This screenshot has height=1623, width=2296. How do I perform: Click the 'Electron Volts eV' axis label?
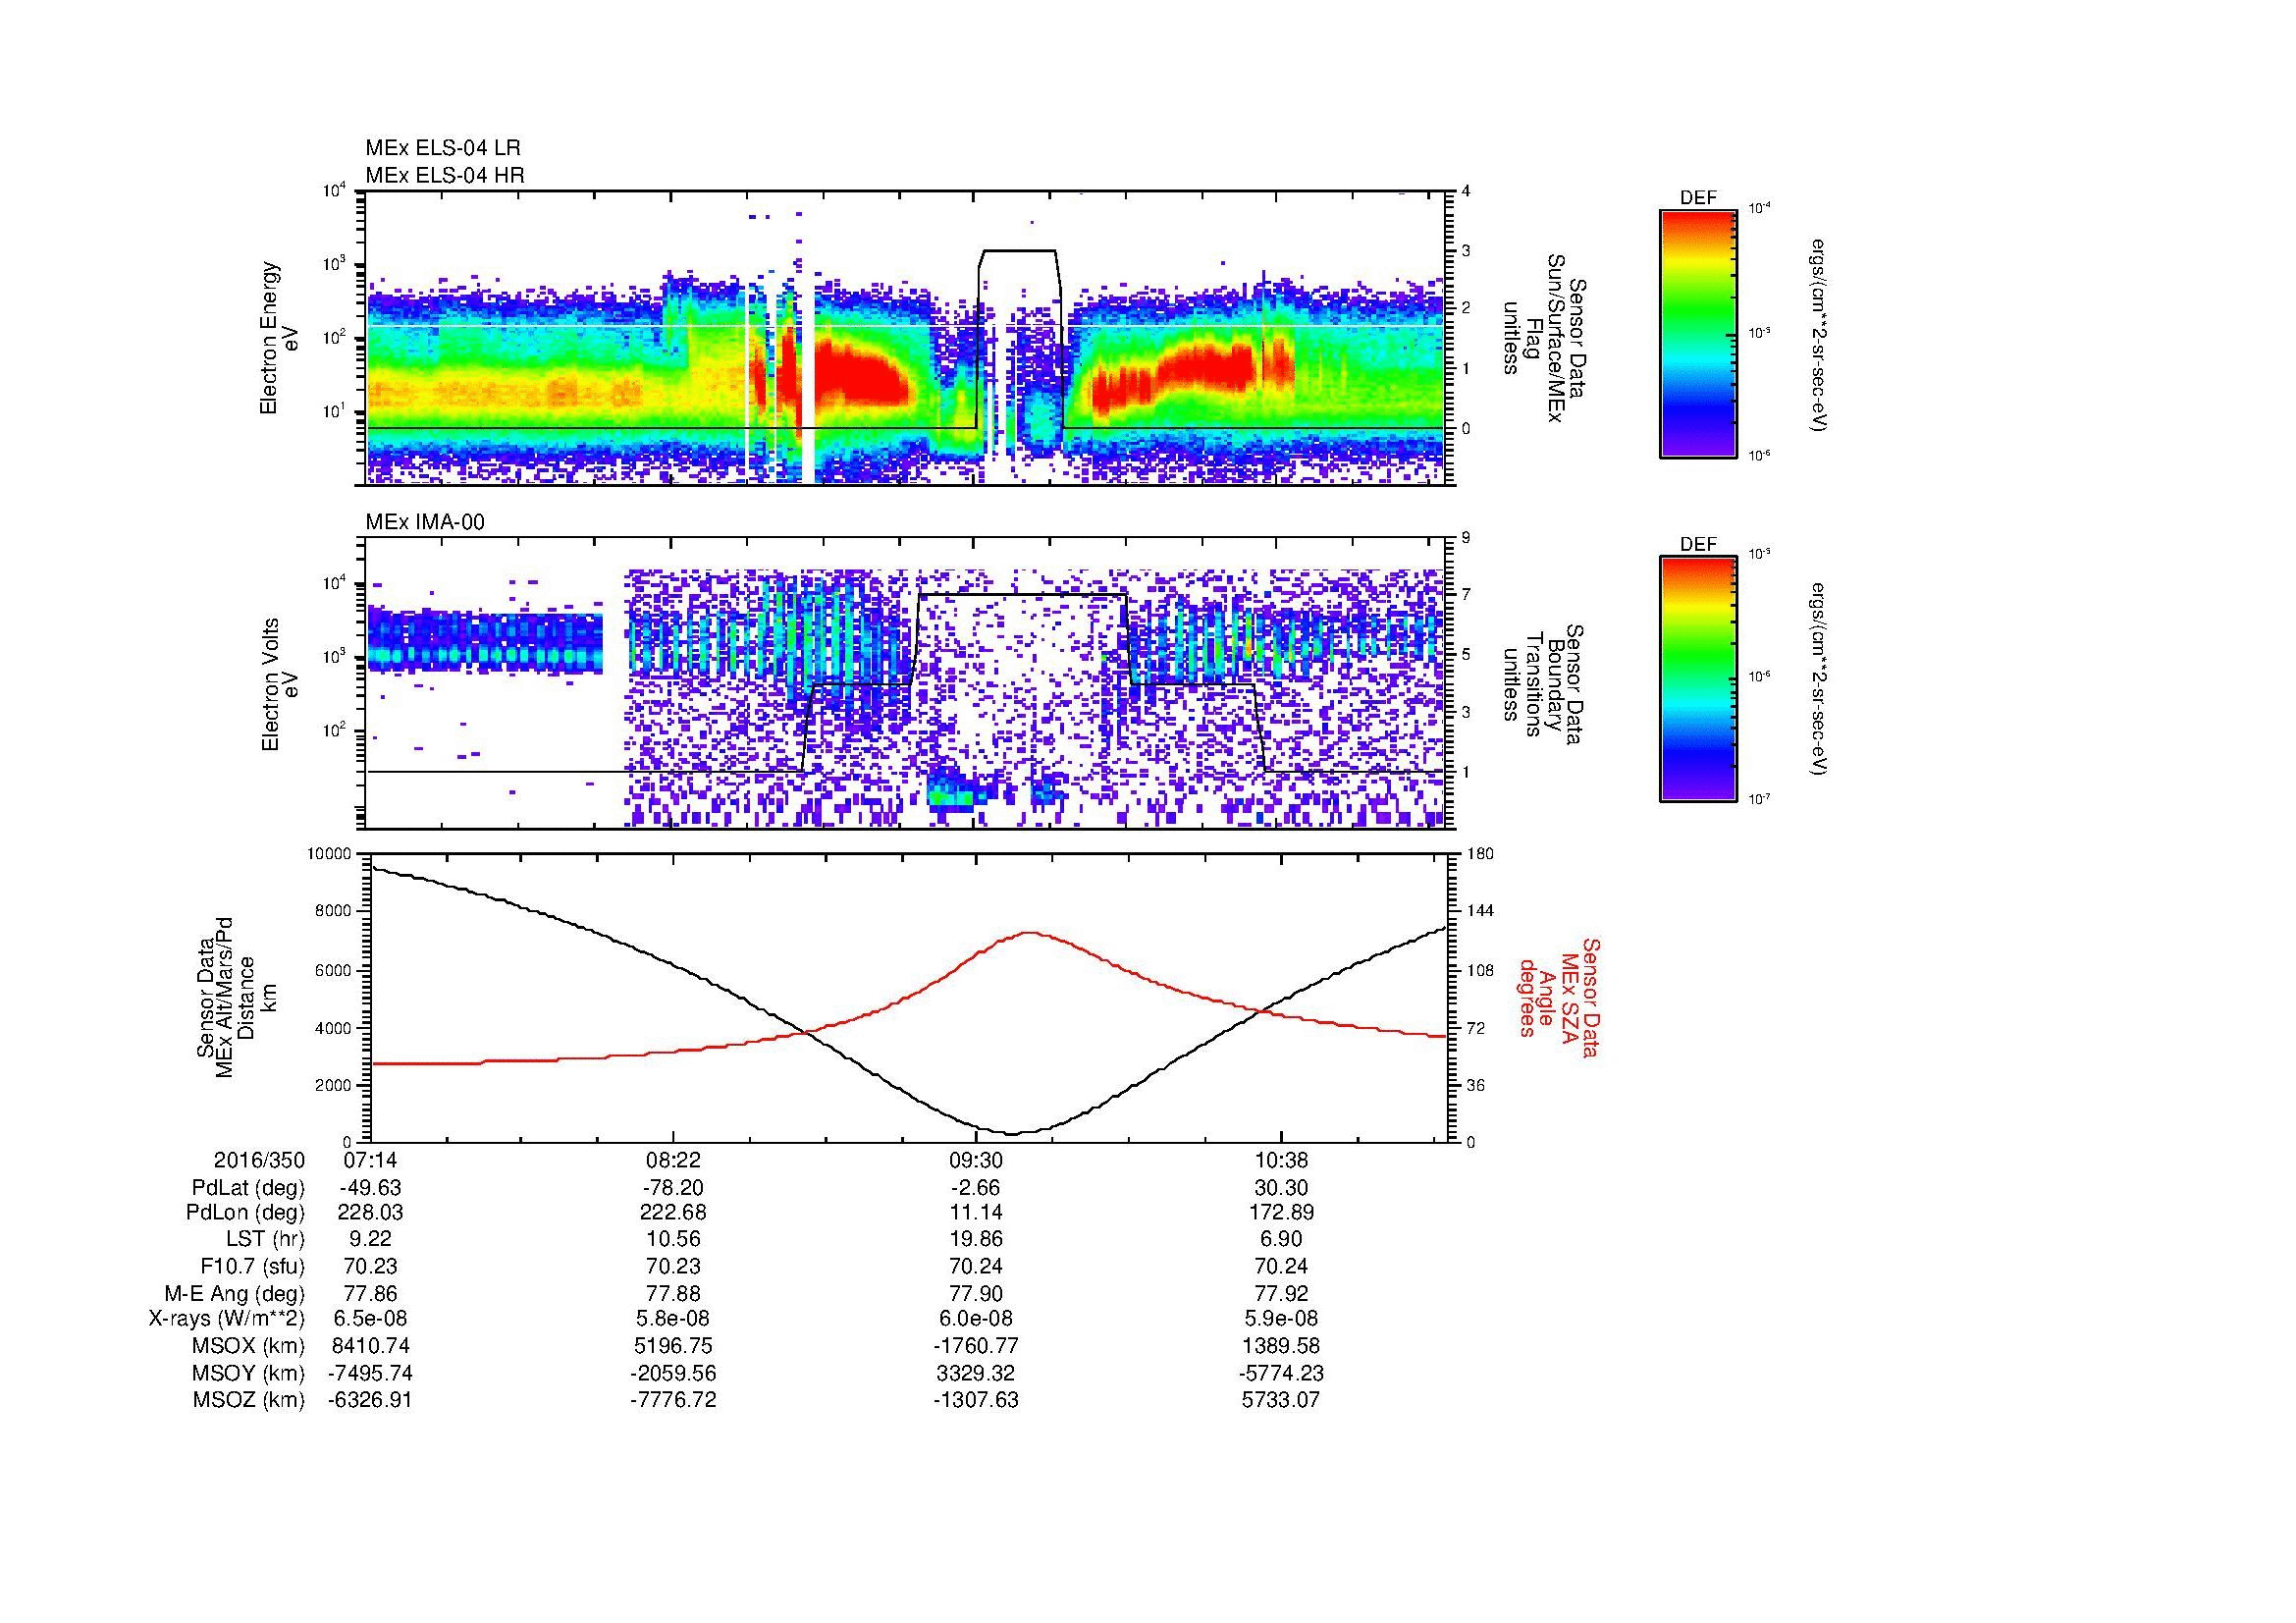tap(280, 685)
